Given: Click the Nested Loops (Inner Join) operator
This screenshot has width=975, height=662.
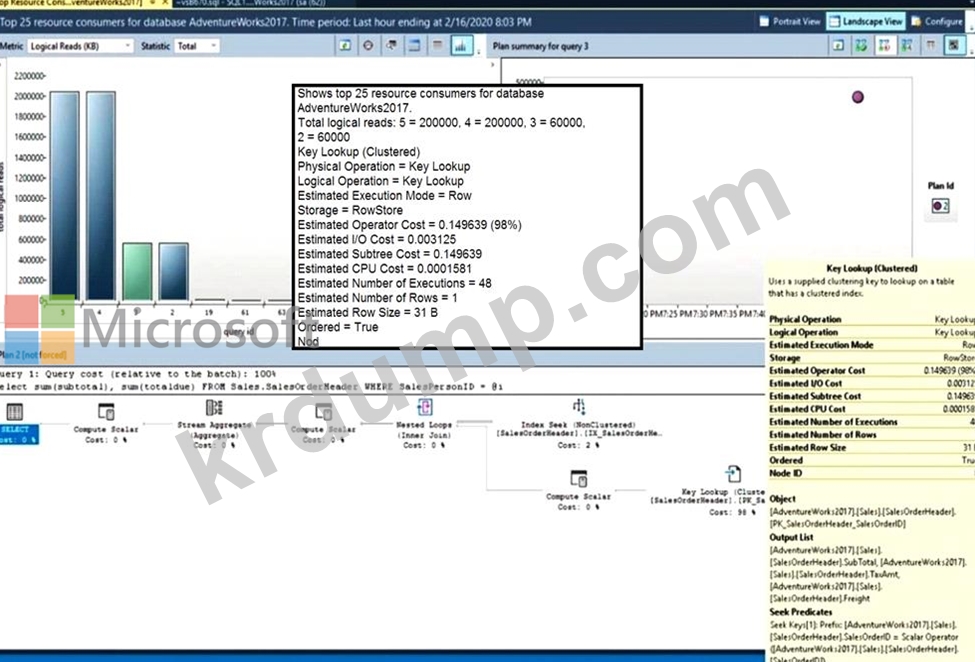Looking at the screenshot, I should (x=424, y=407).
